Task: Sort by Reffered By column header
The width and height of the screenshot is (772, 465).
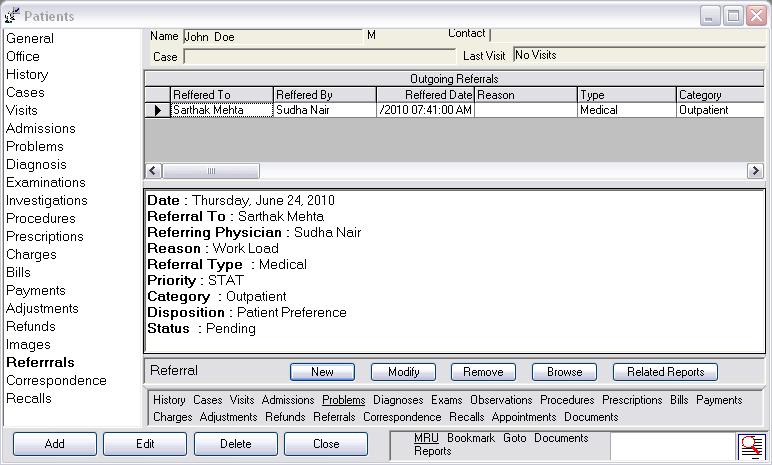Action: [324, 95]
